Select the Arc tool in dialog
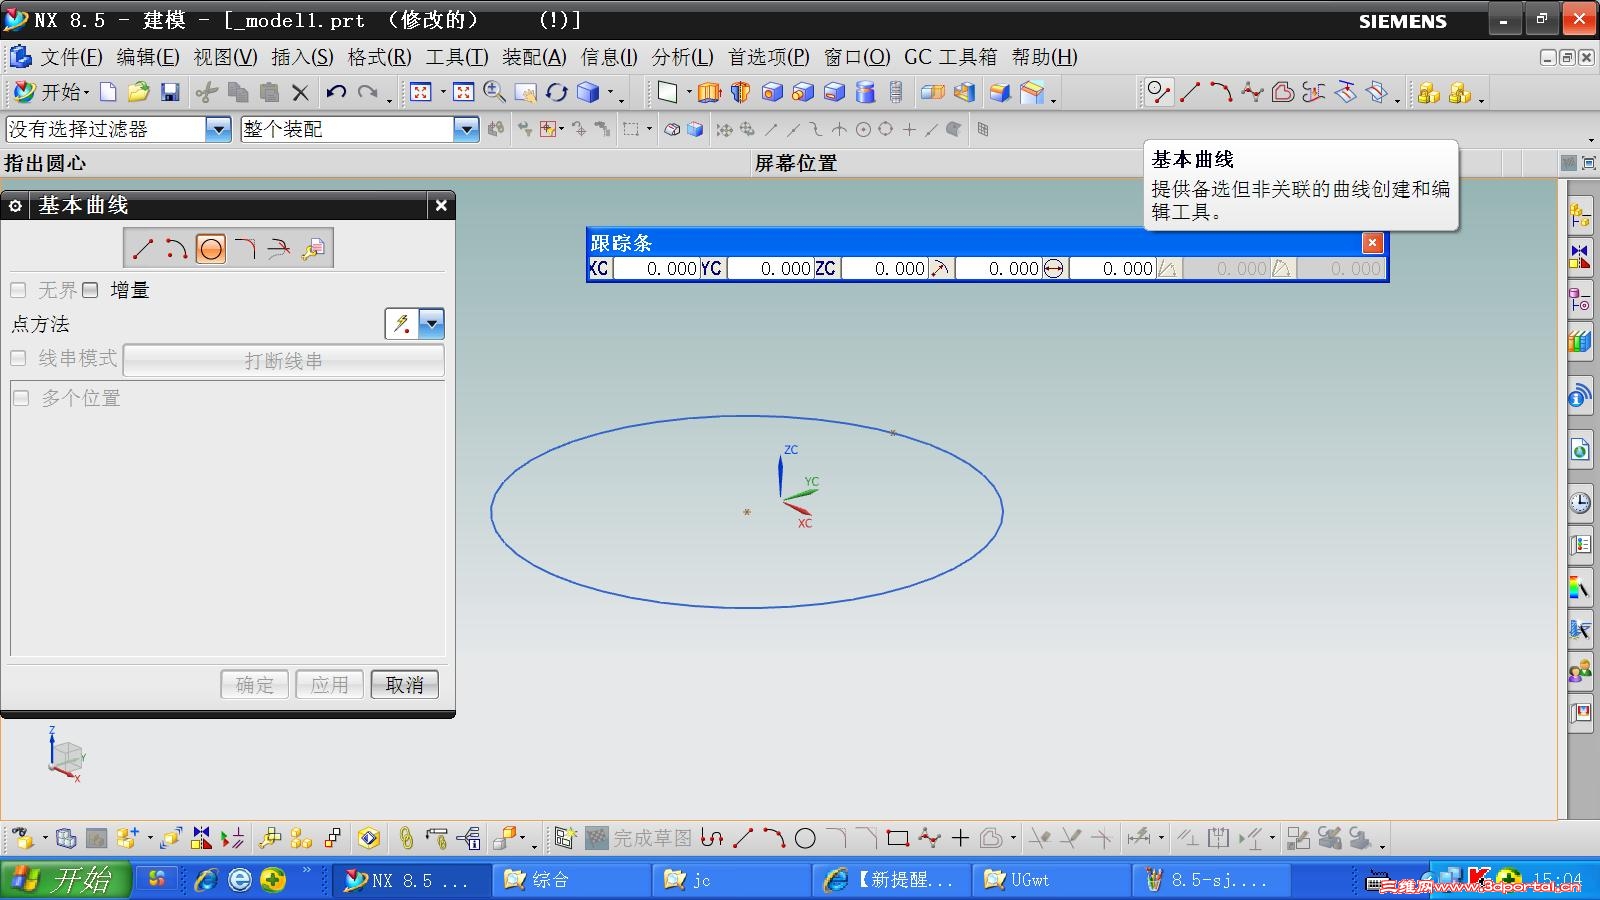The width and height of the screenshot is (1600, 900). tap(177, 248)
